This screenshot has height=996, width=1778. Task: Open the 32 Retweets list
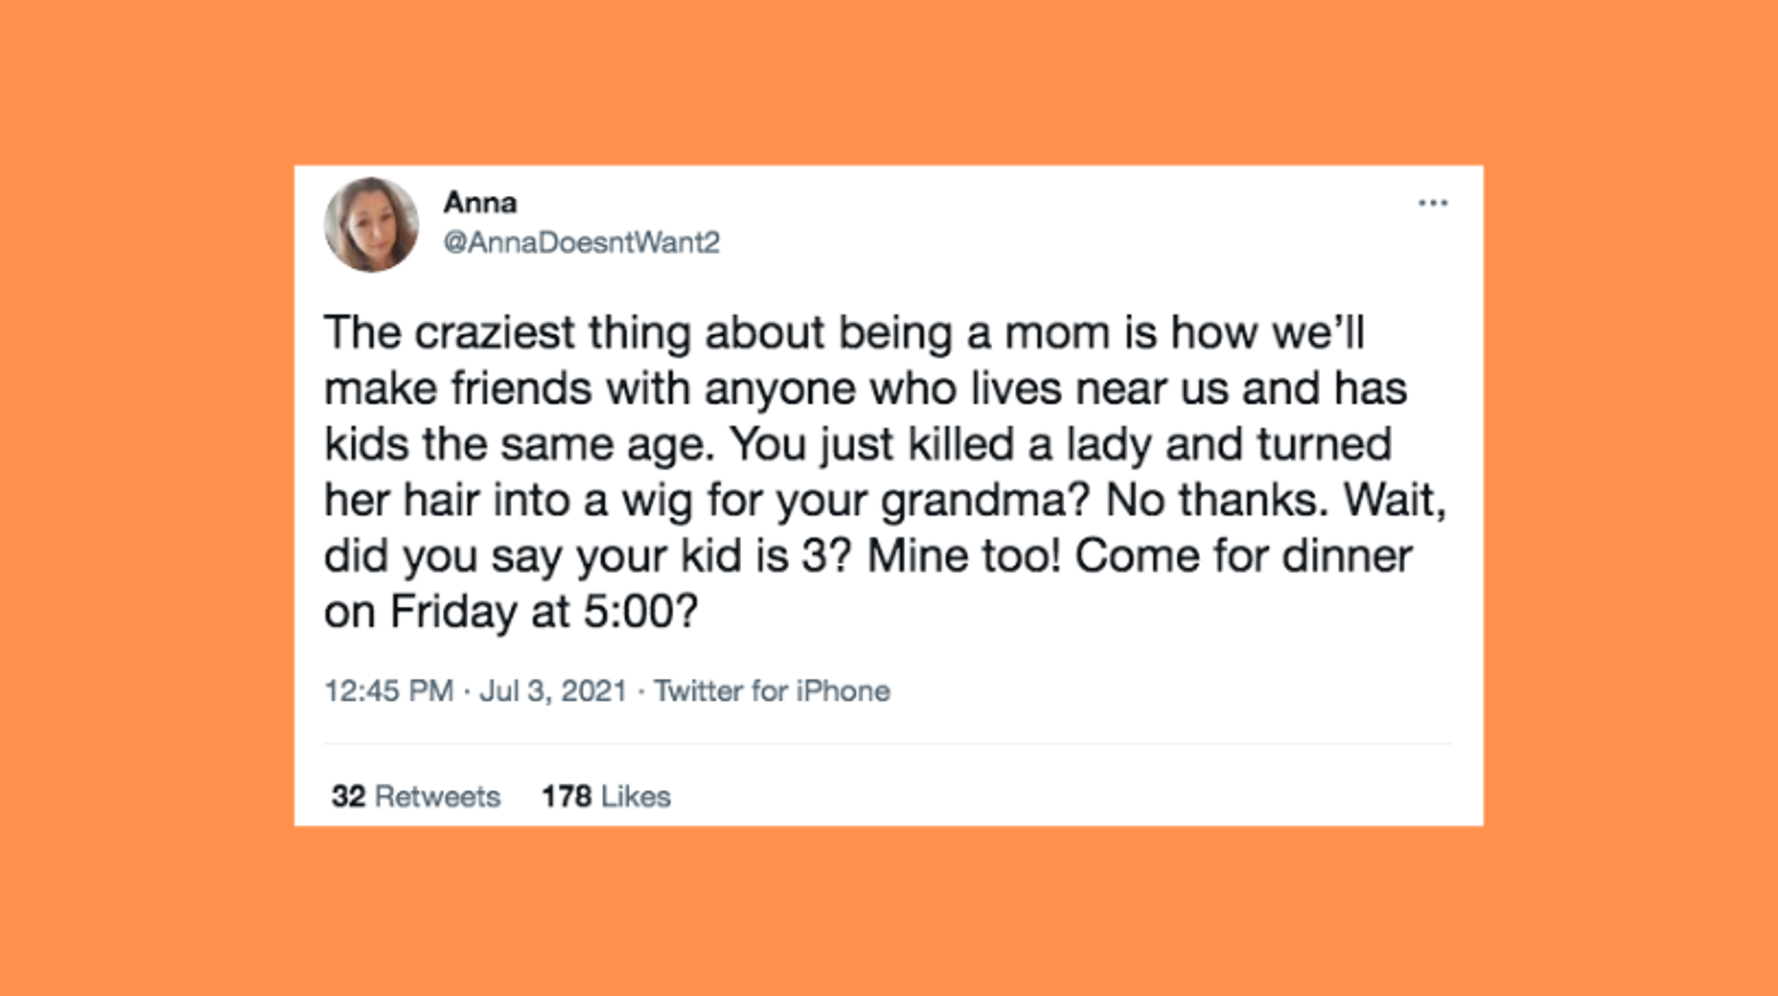(416, 796)
